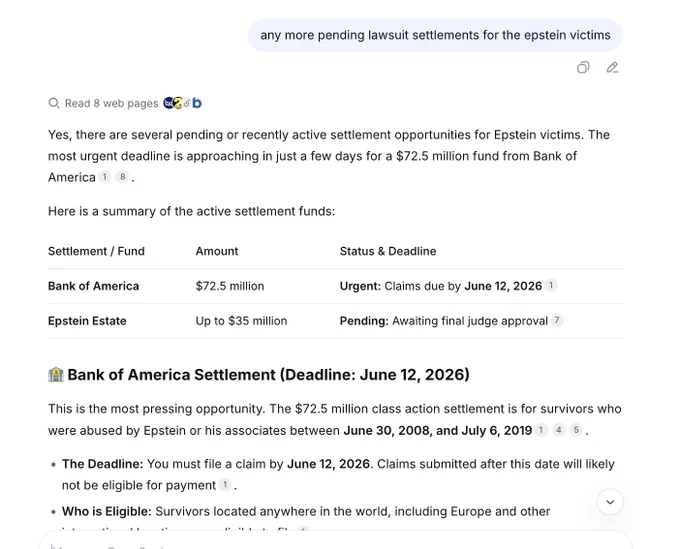Screen dimensions: 680x549
Task: Open citation 1 after 'eligible for payment'
Action: (x=225, y=485)
